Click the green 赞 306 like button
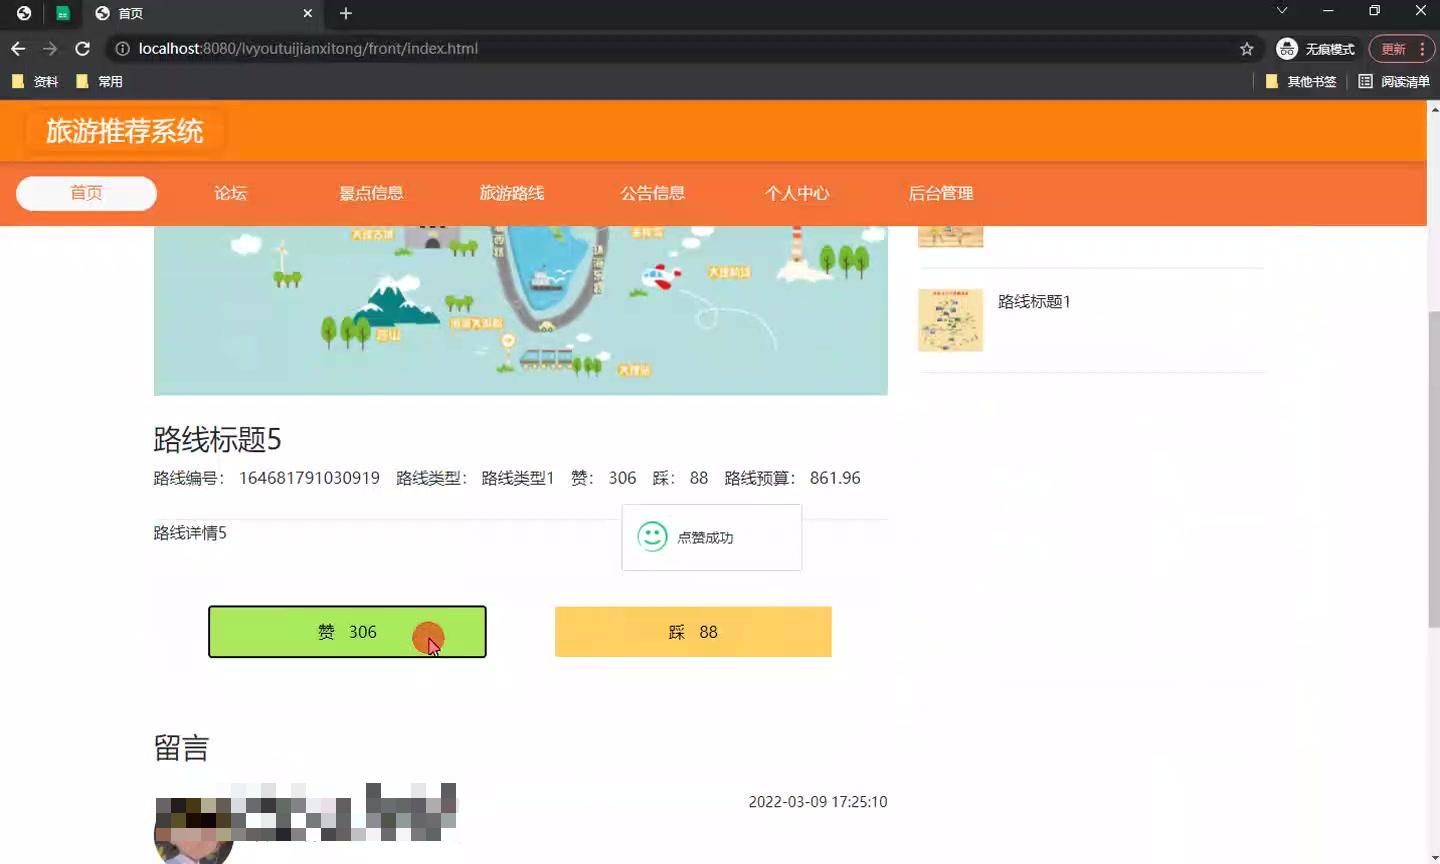 347,632
